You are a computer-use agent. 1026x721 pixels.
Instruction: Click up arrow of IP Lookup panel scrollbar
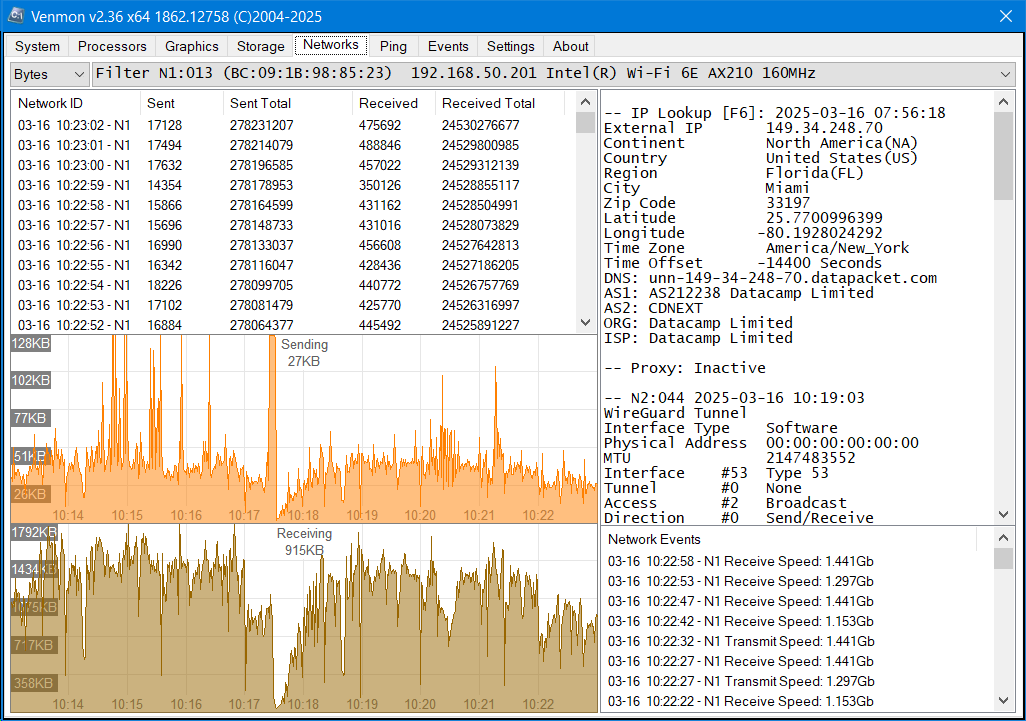pos(1003,101)
